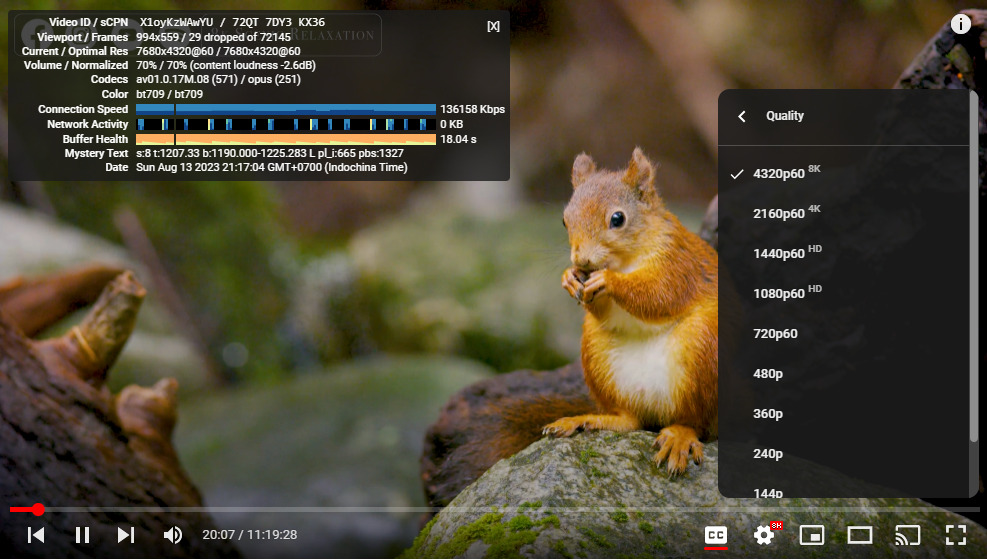Mute the volume speaker icon
This screenshot has height=560, width=987.
point(172,535)
